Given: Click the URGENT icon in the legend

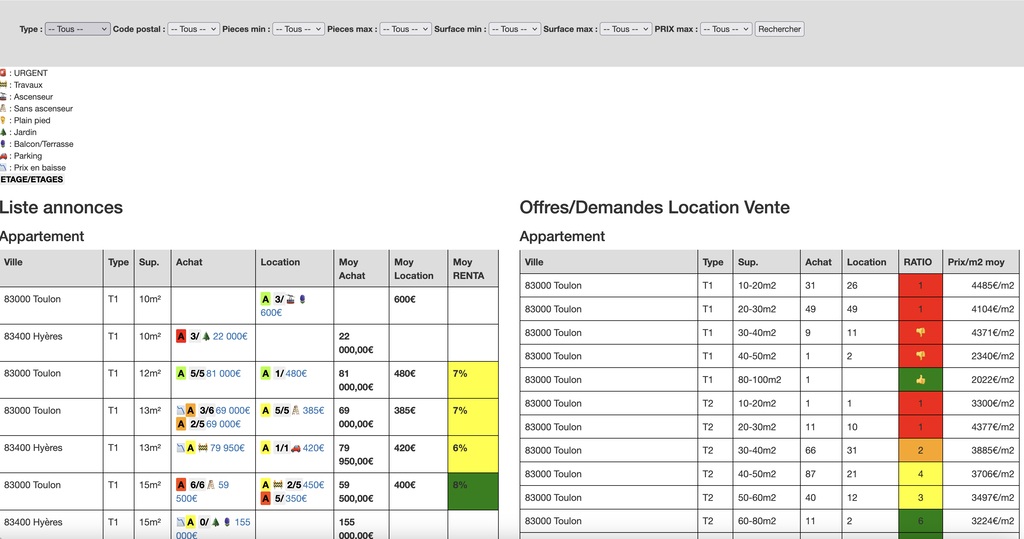Looking at the screenshot, I should click(3, 73).
